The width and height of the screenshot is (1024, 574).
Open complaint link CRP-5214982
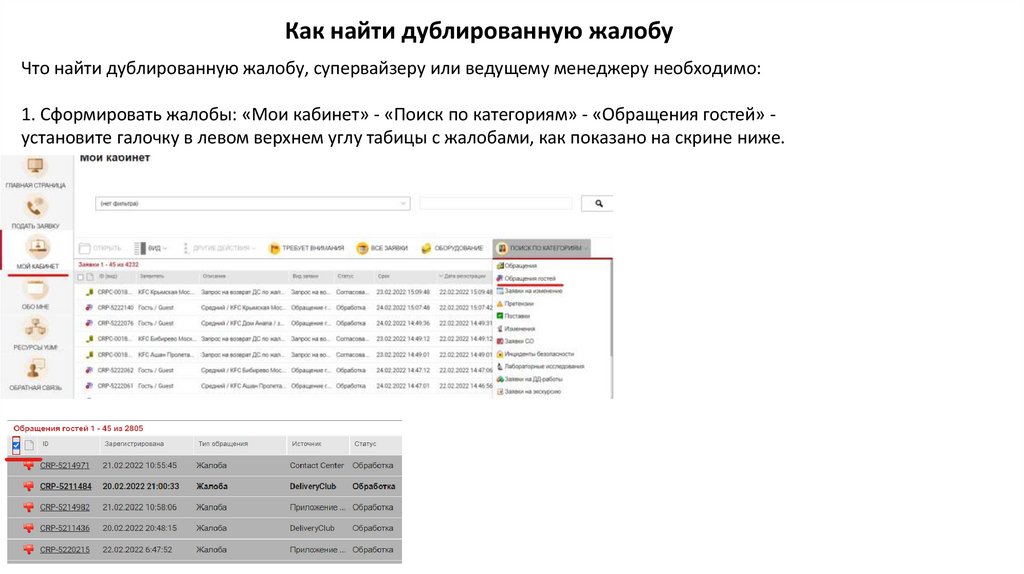coord(65,507)
